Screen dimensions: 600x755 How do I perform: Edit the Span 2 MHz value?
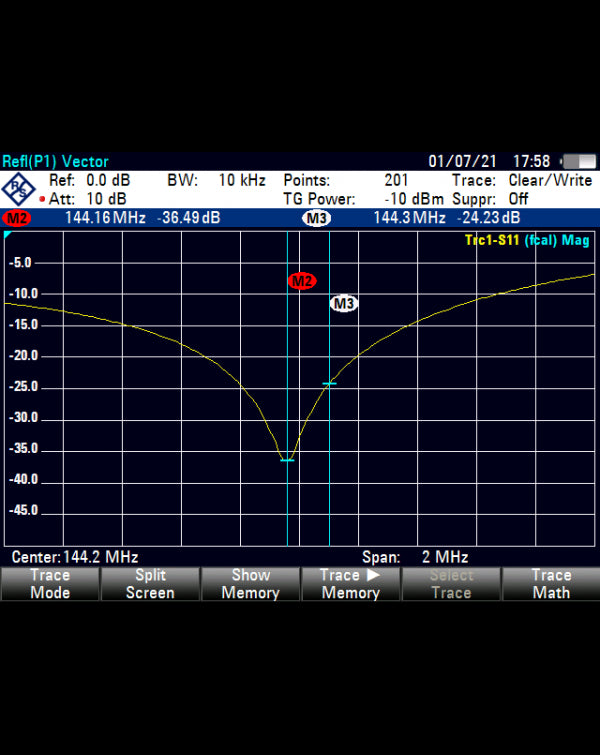[x=415, y=557]
